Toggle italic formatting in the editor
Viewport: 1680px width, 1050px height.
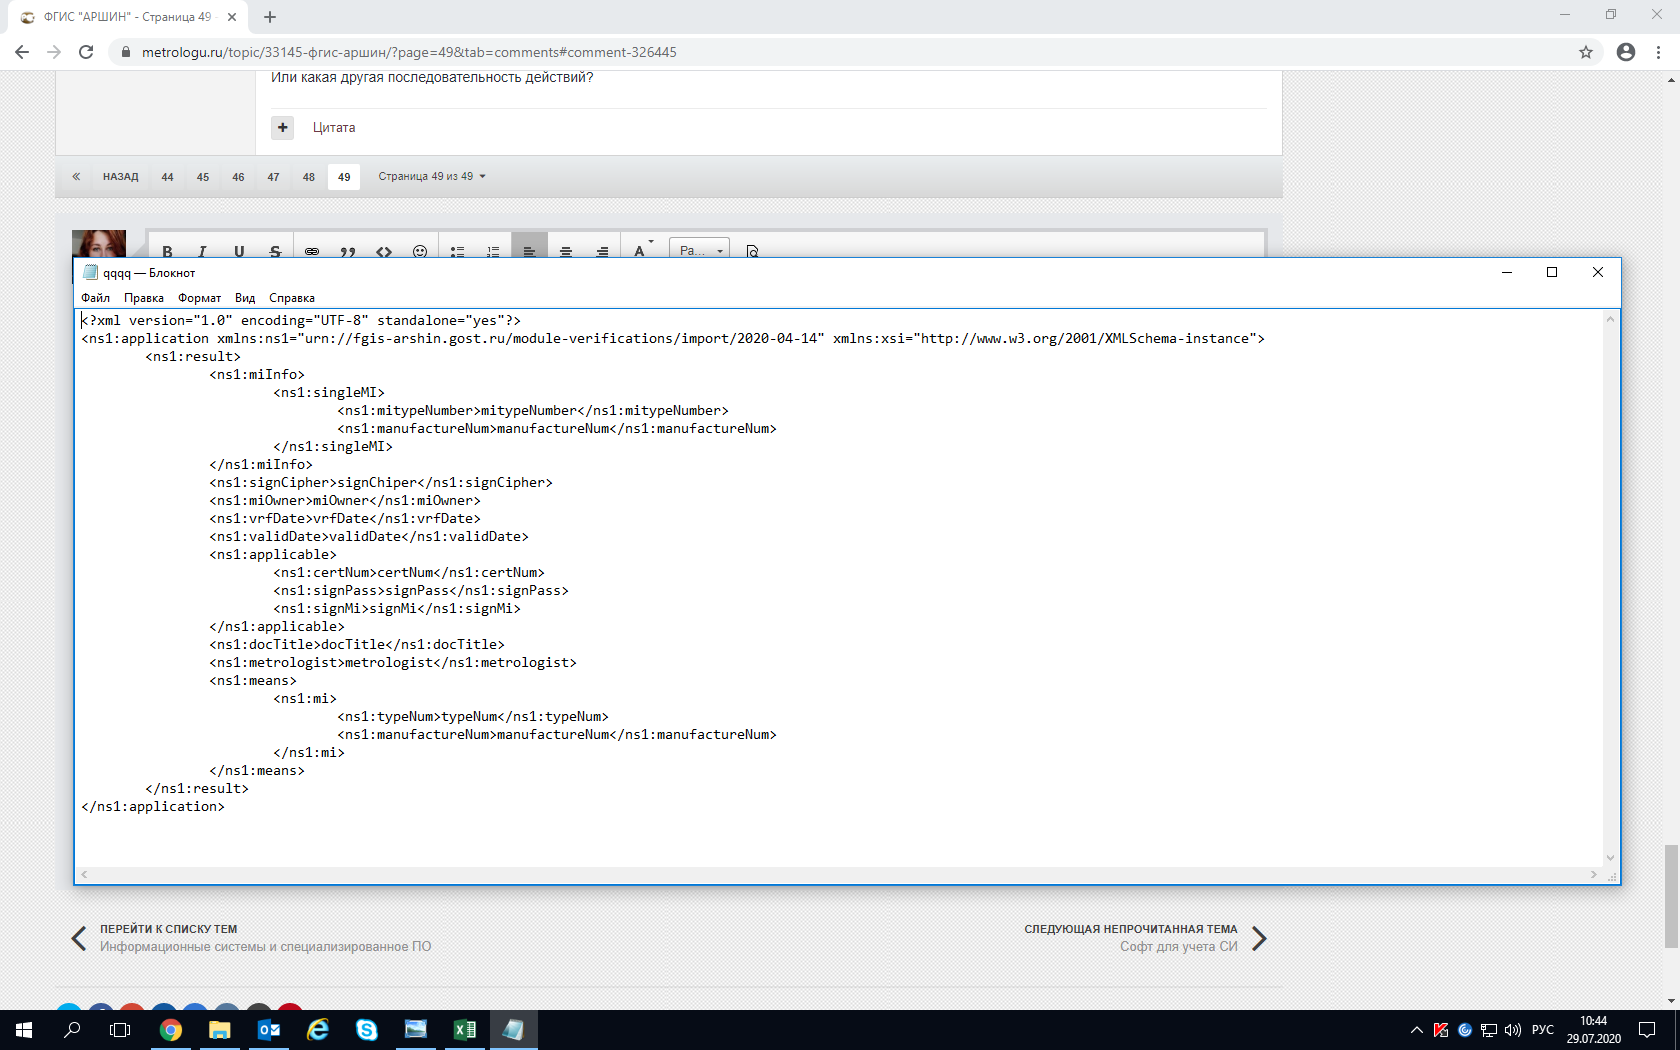pyautogui.click(x=202, y=251)
